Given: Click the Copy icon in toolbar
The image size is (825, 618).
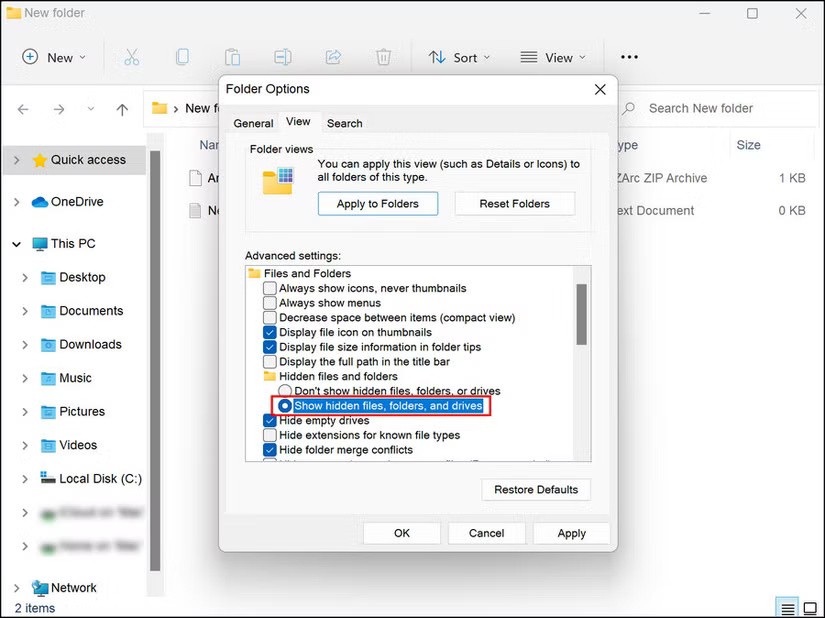Looking at the screenshot, I should 182,57.
